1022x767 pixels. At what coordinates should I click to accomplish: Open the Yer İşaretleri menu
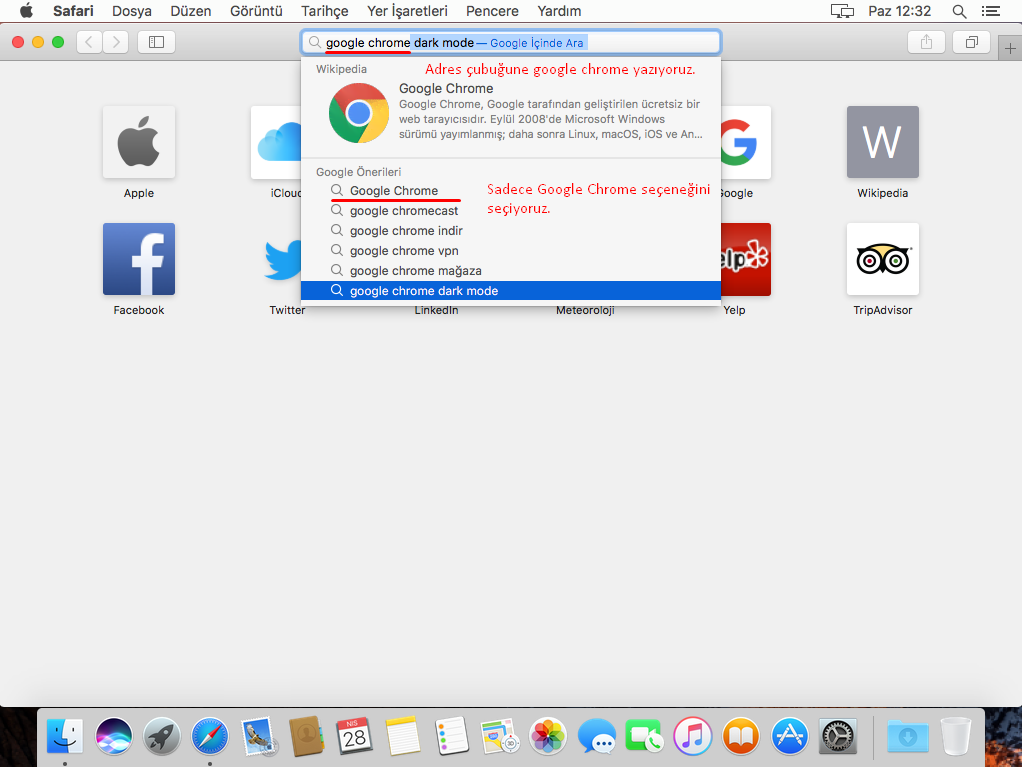[x=407, y=11]
